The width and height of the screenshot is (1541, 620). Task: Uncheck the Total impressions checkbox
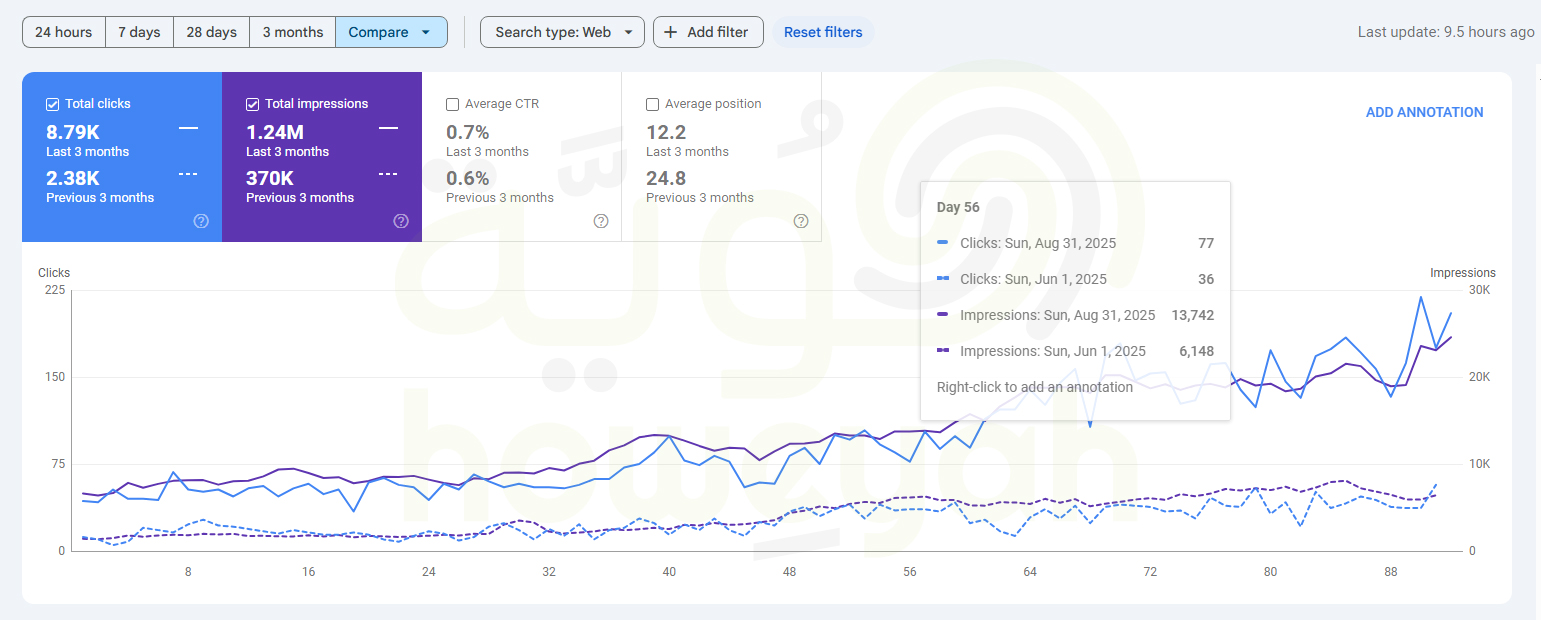click(x=253, y=104)
